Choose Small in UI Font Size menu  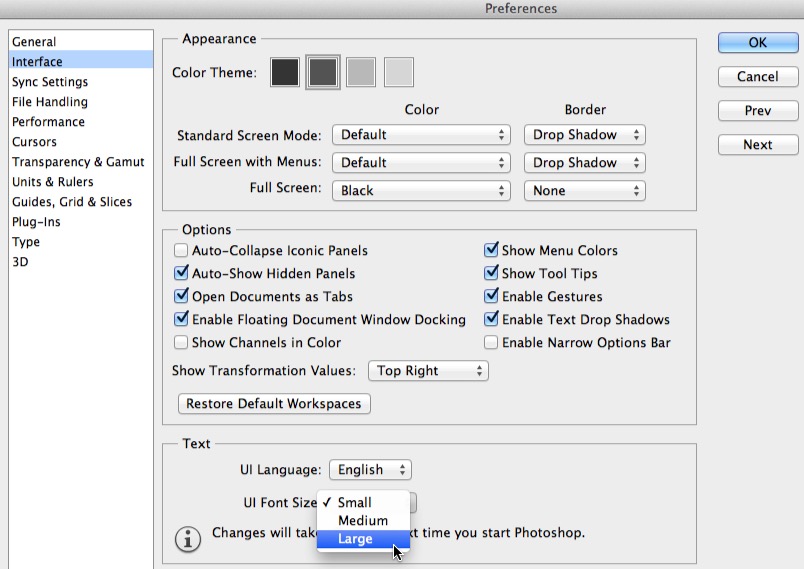[x=363, y=502]
